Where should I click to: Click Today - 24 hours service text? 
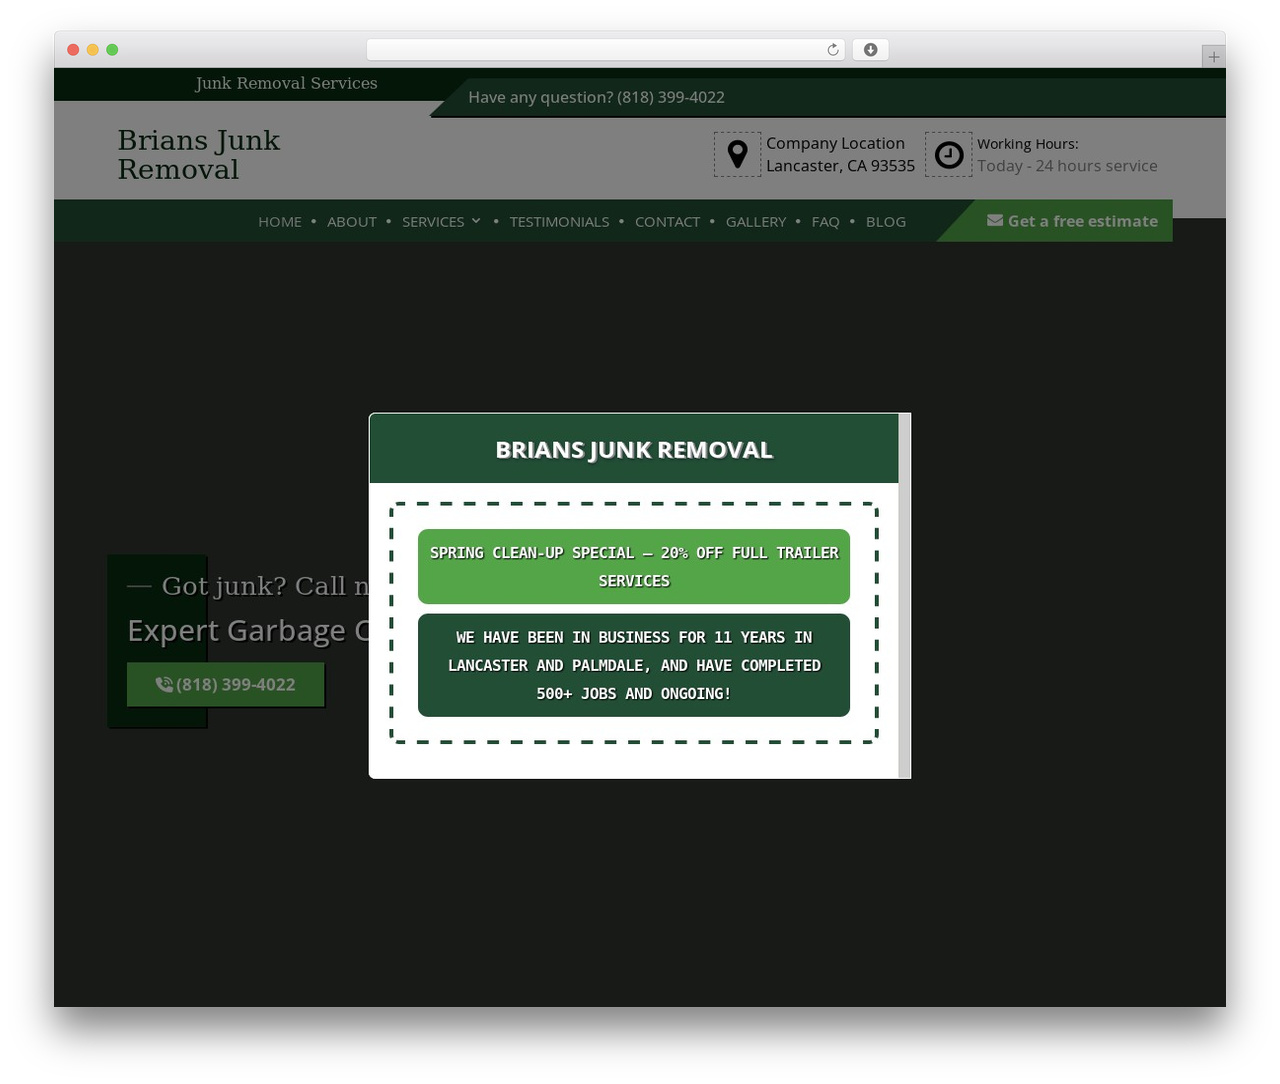[1067, 166]
